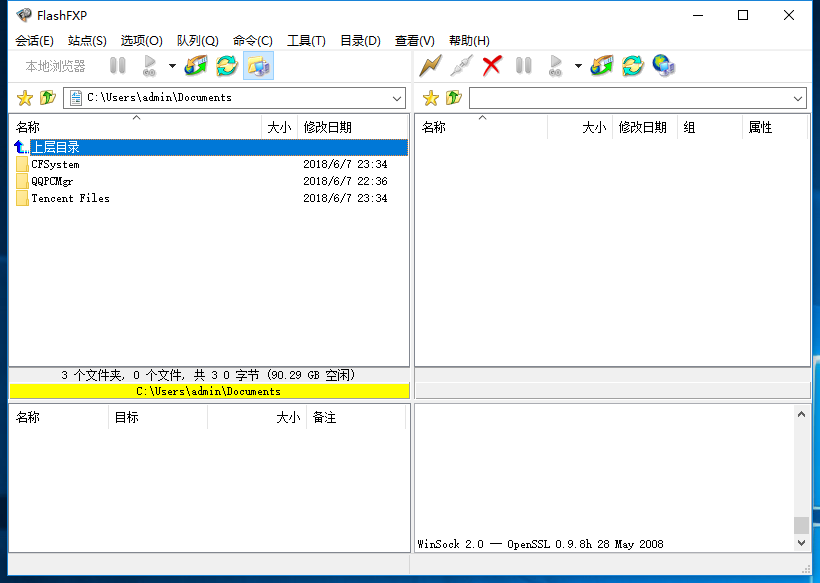
Task: Open the 队列(Q) menu
Action: click(x=197, y=41)
